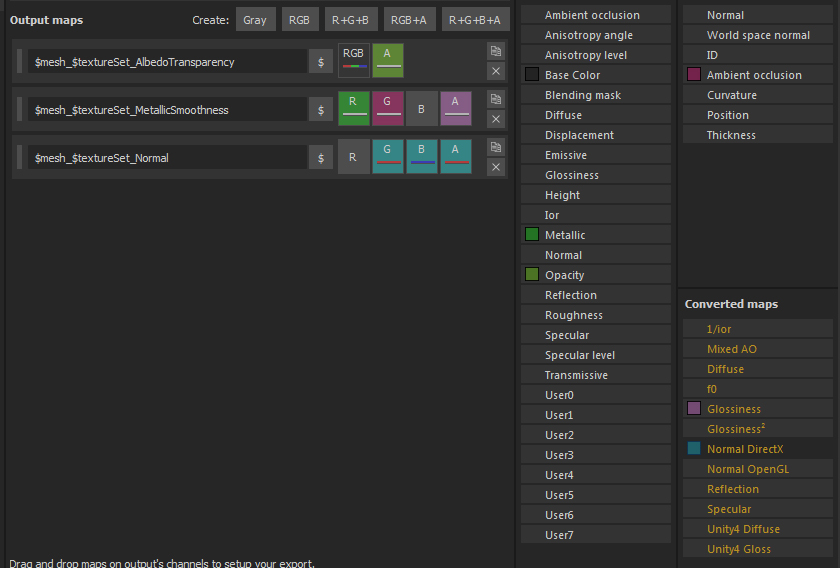This screenshot has width=840, height=568.
Task: Select ID mesh map
Action: coord(758,55)
